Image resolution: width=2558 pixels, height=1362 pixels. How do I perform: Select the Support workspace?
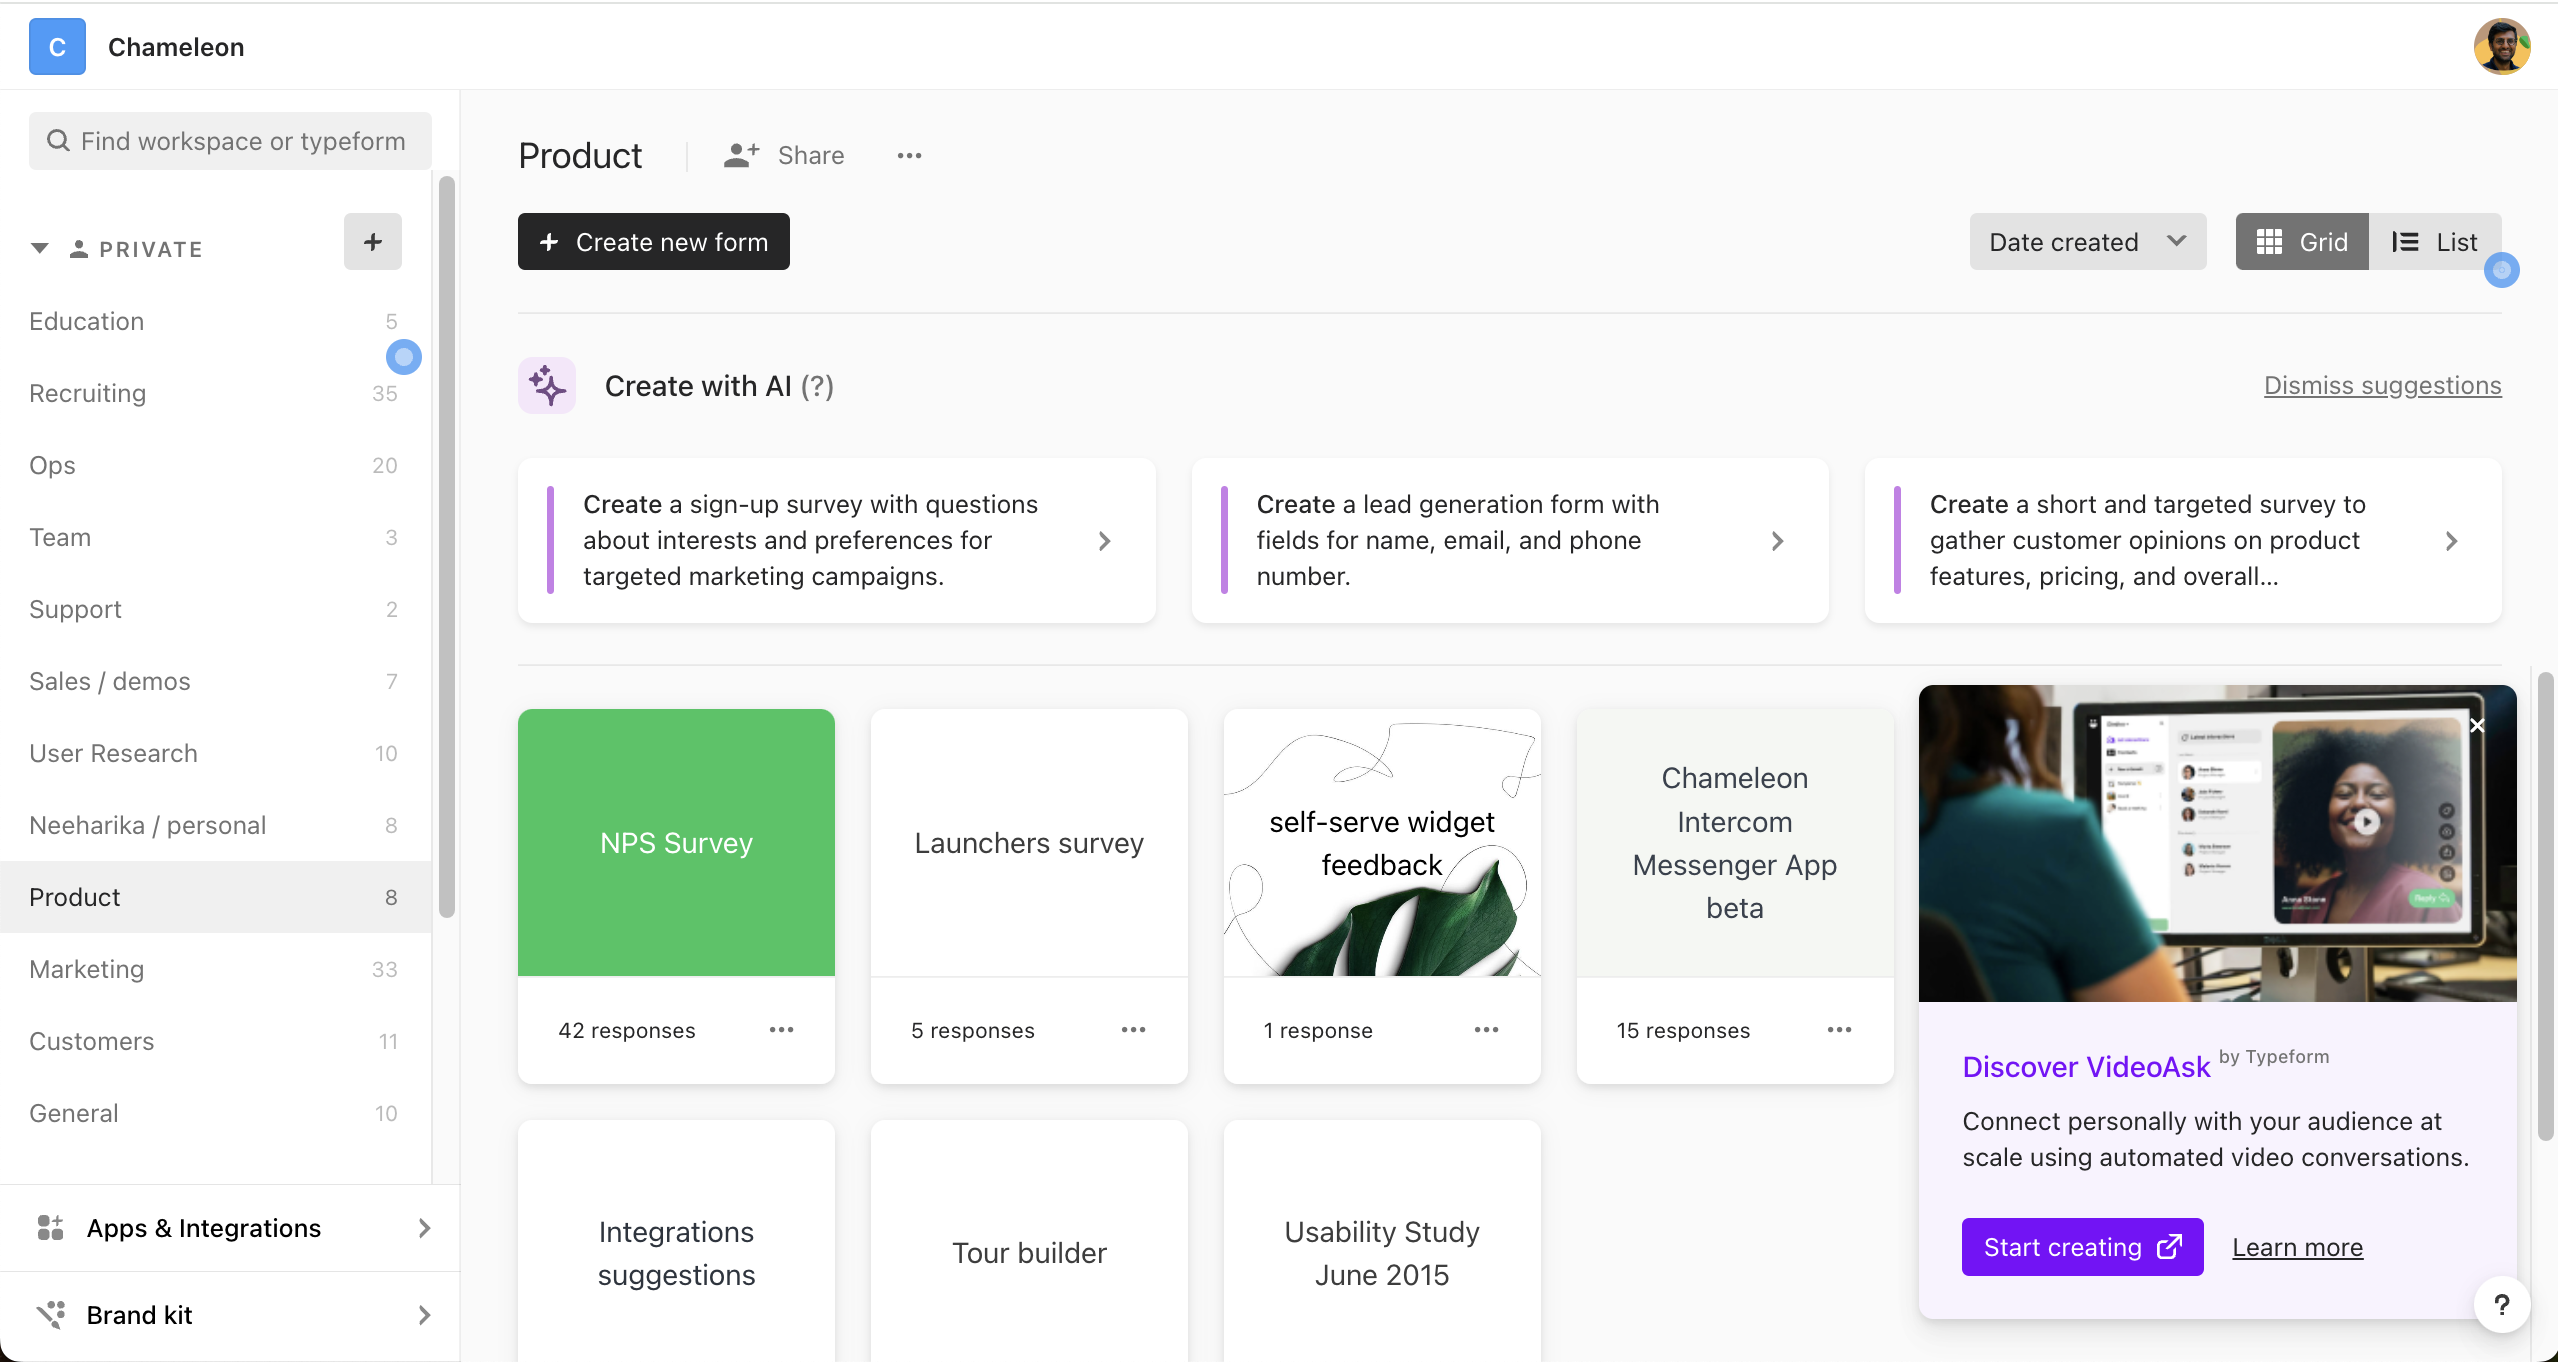pos(215,609)
